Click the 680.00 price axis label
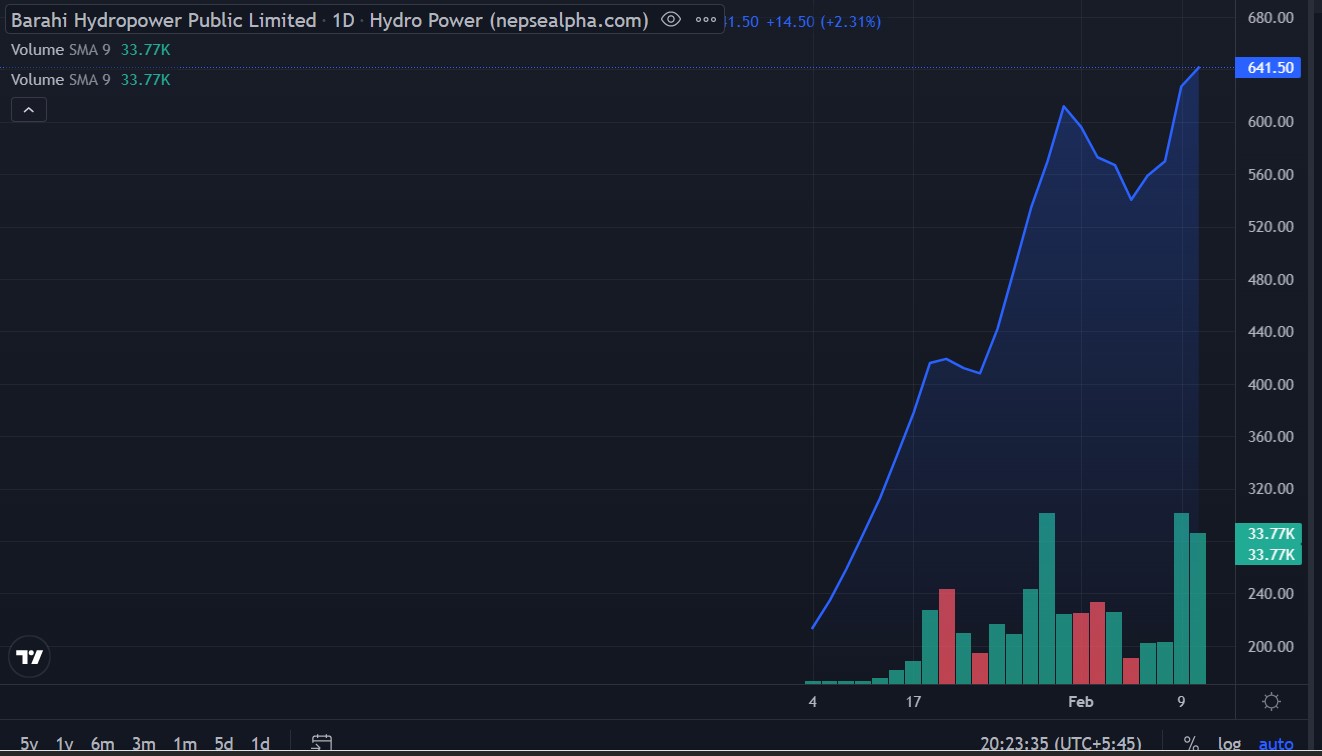 1271,18
